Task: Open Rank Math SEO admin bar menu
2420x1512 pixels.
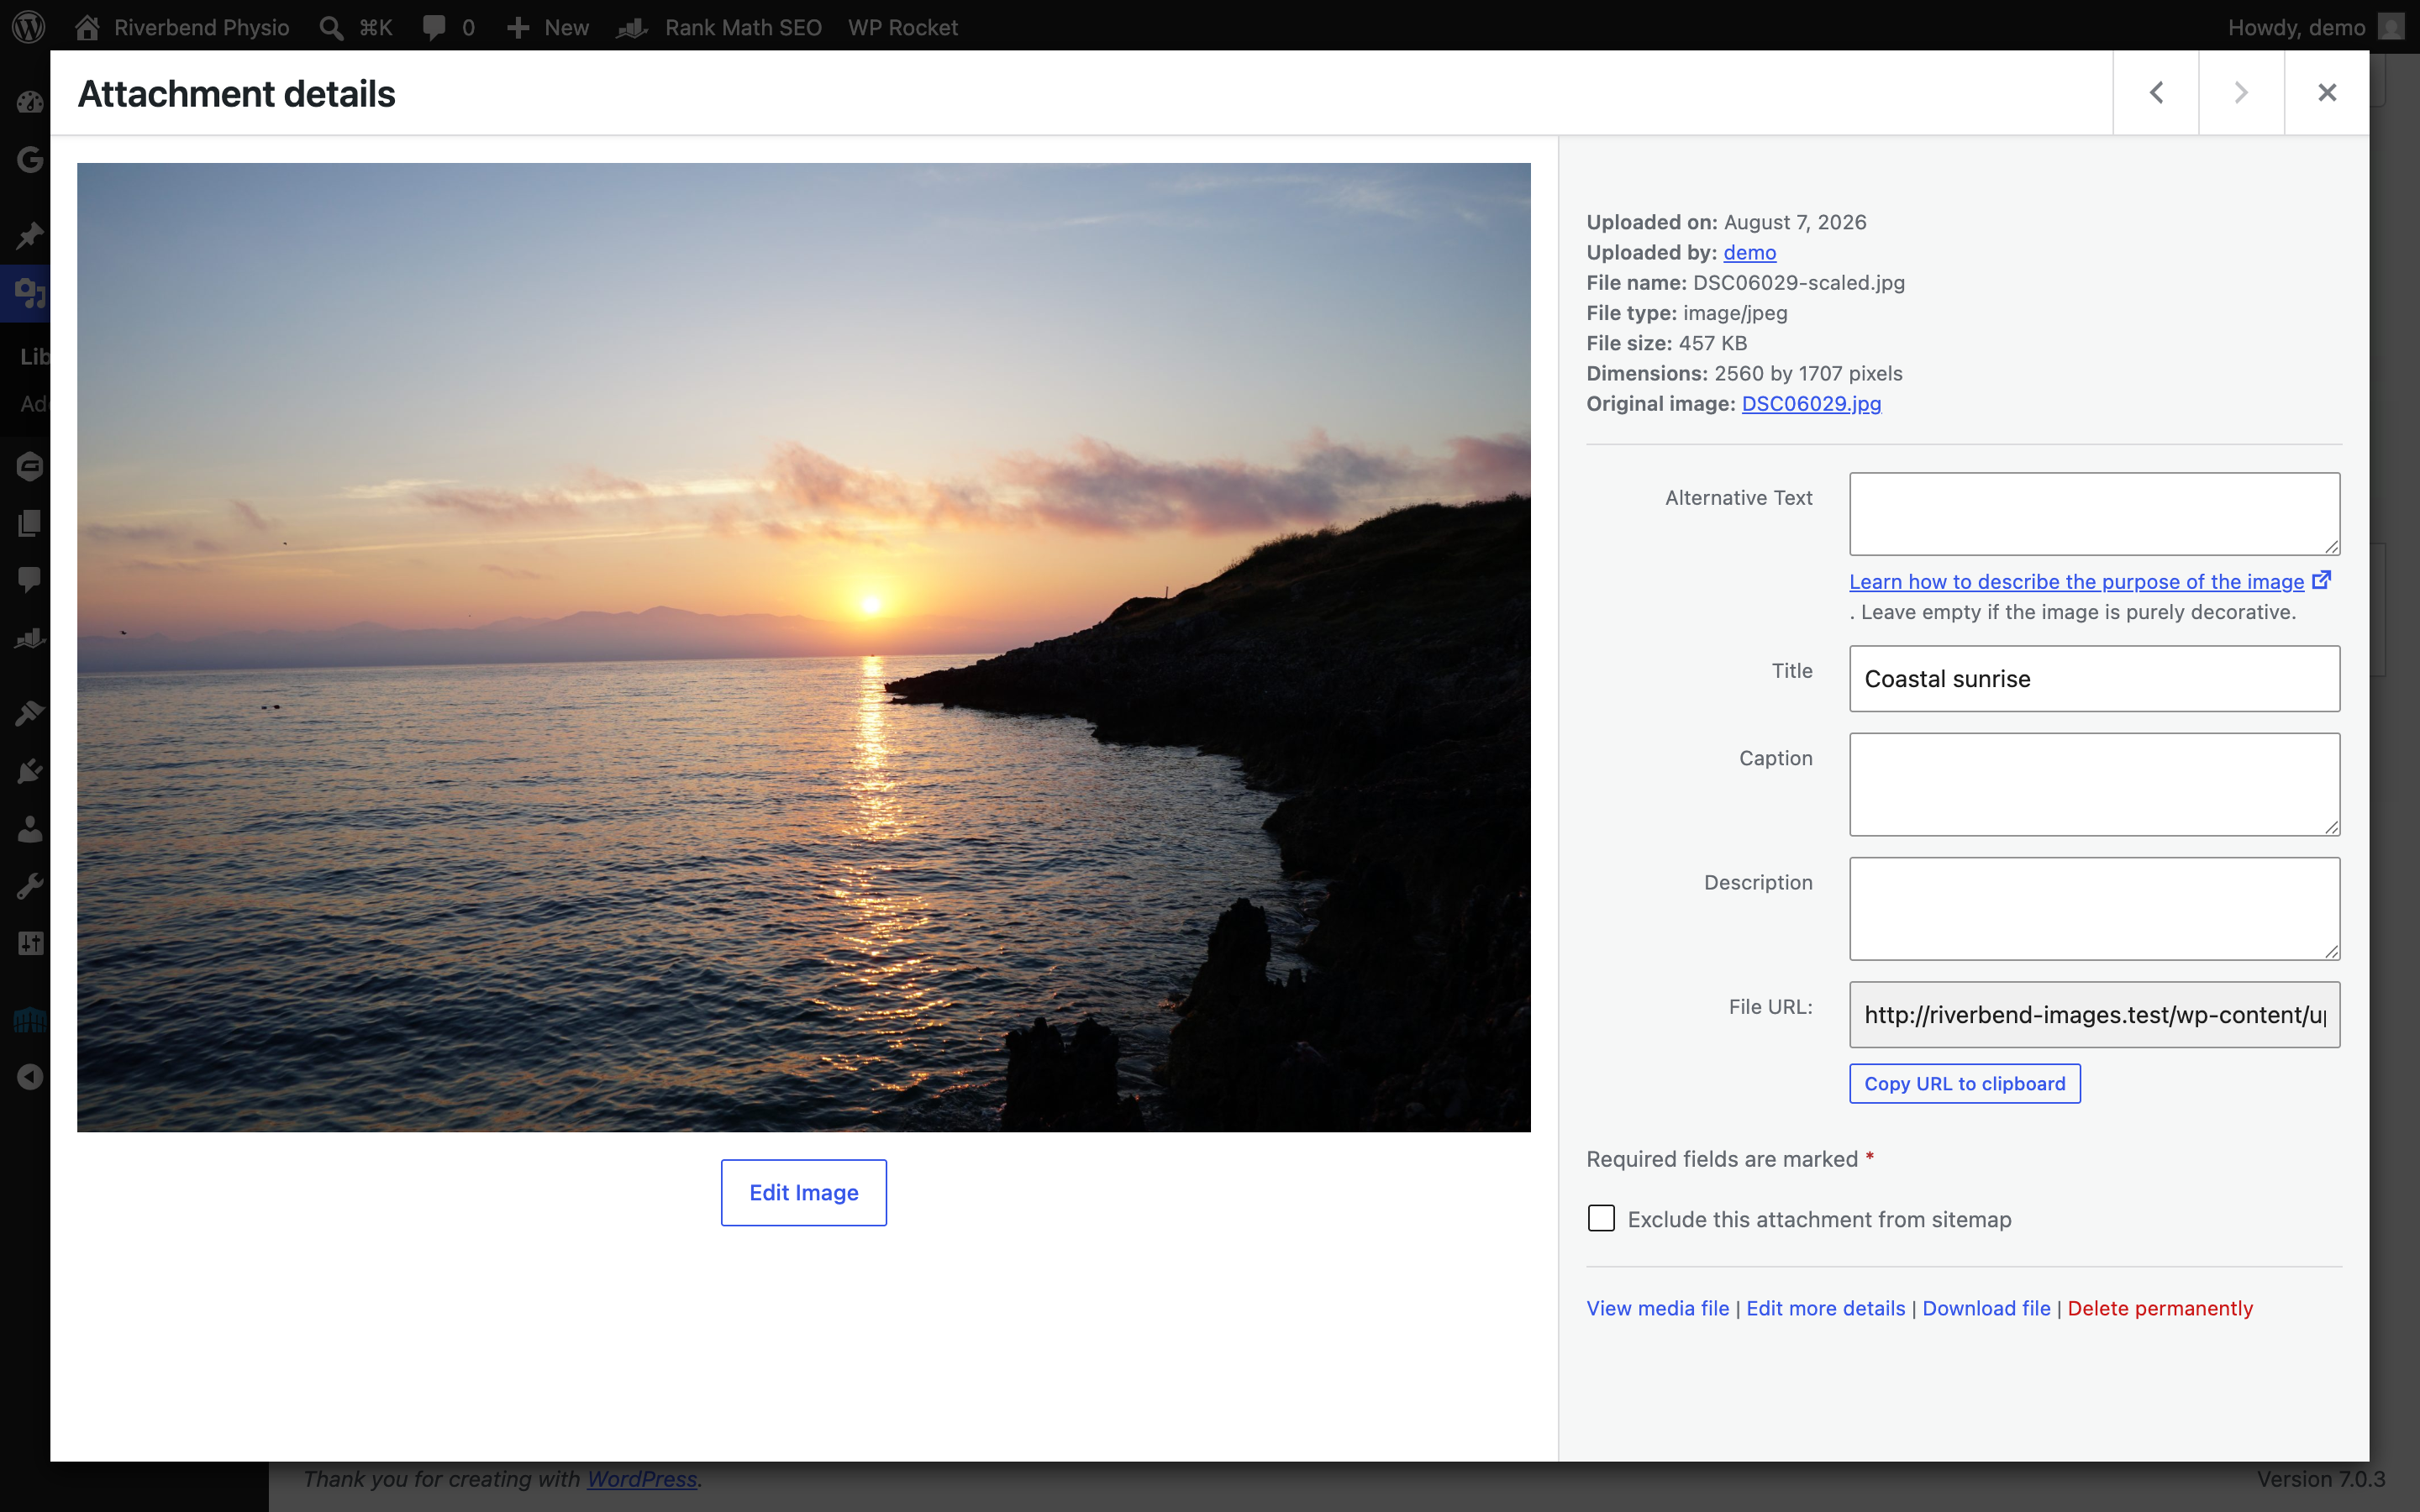Action: (x=719, y=27)
